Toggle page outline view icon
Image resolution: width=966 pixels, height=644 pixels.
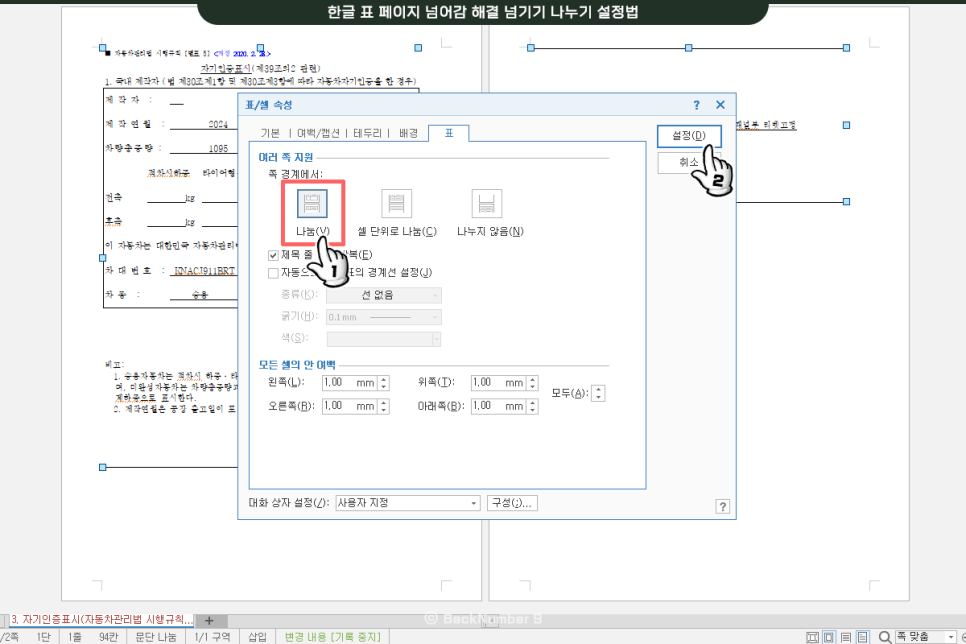(829, 637)
